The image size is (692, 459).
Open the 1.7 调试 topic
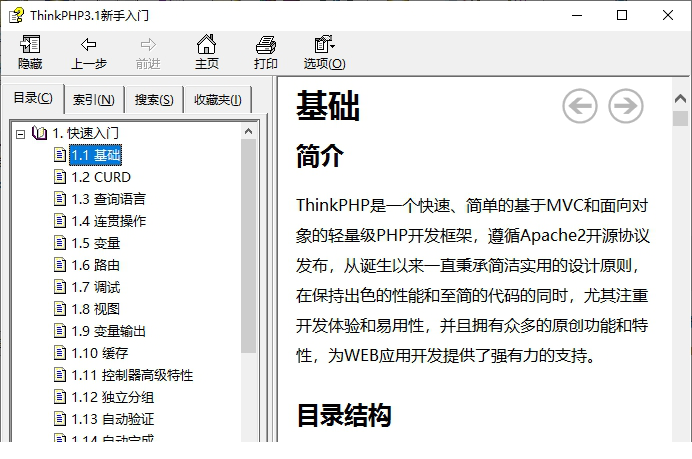96,287
